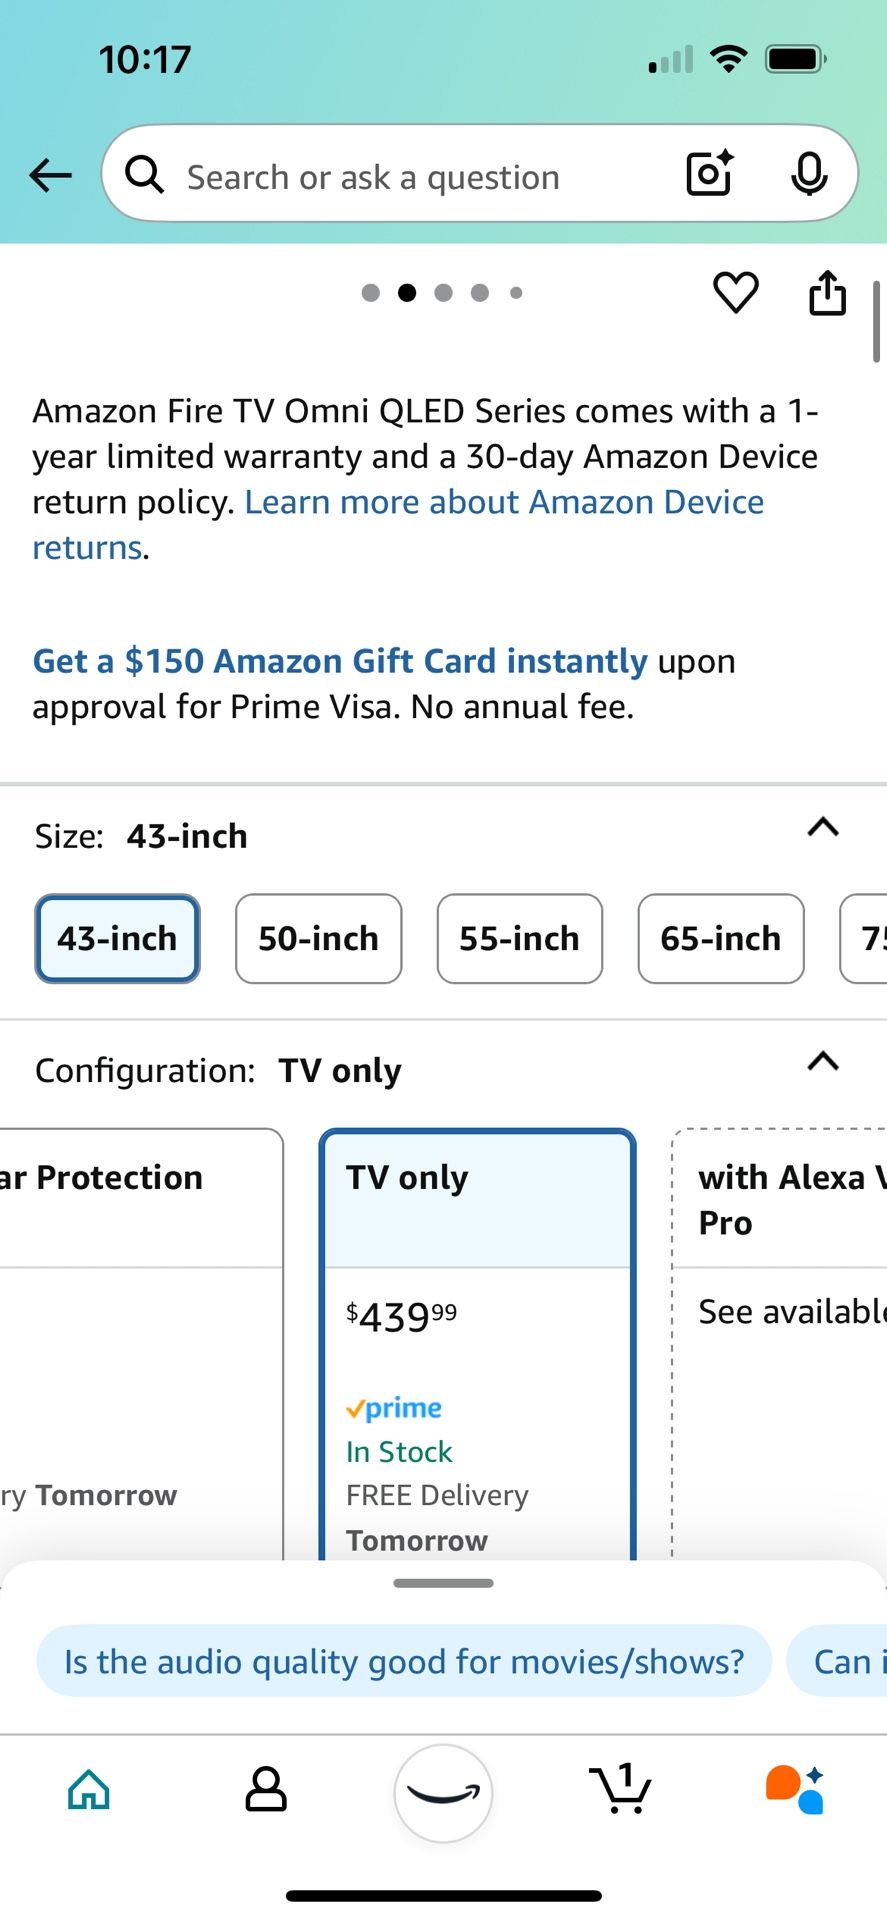Image resolution: width=887 pixels, height=1920 pixels.
Task: Share this product listing
Action: 826,293
